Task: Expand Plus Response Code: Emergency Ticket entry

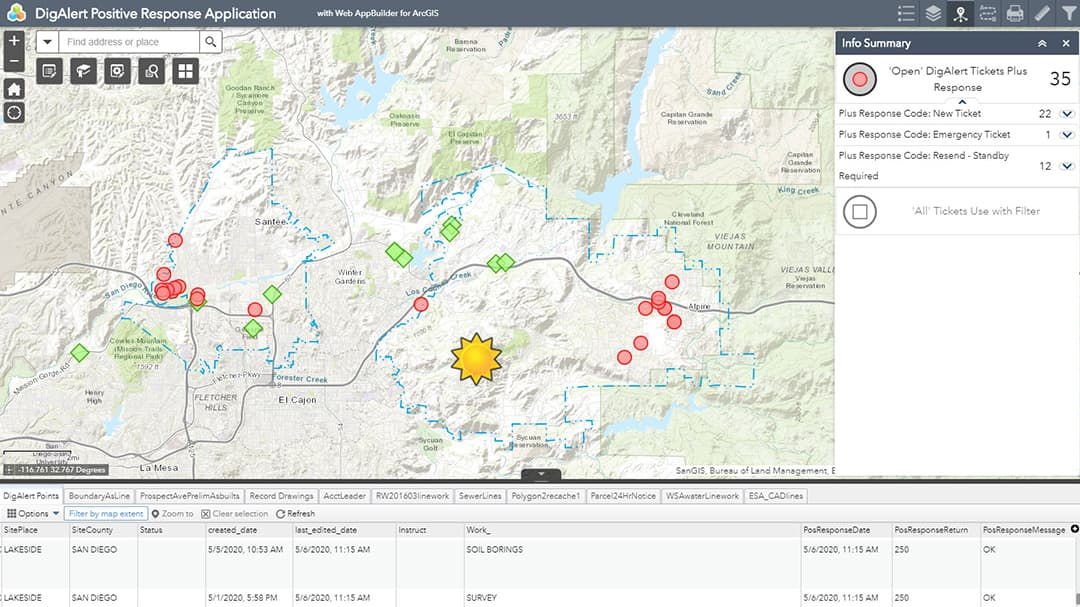Action: [x=1066, y=134]
